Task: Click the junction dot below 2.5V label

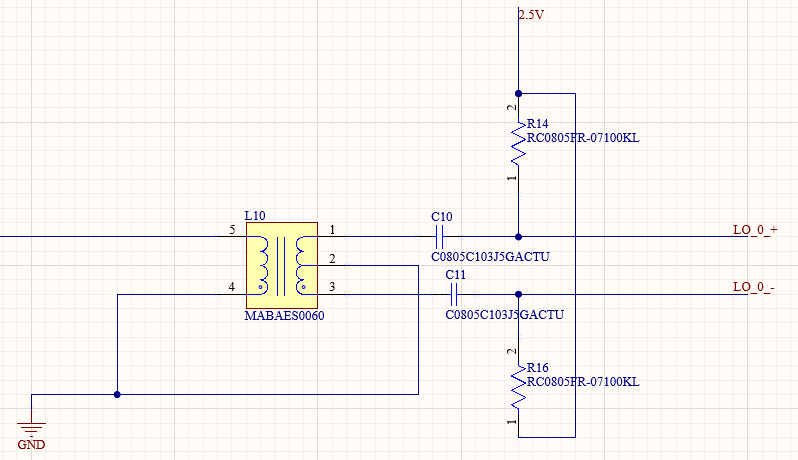Action: tap(518, 94)
